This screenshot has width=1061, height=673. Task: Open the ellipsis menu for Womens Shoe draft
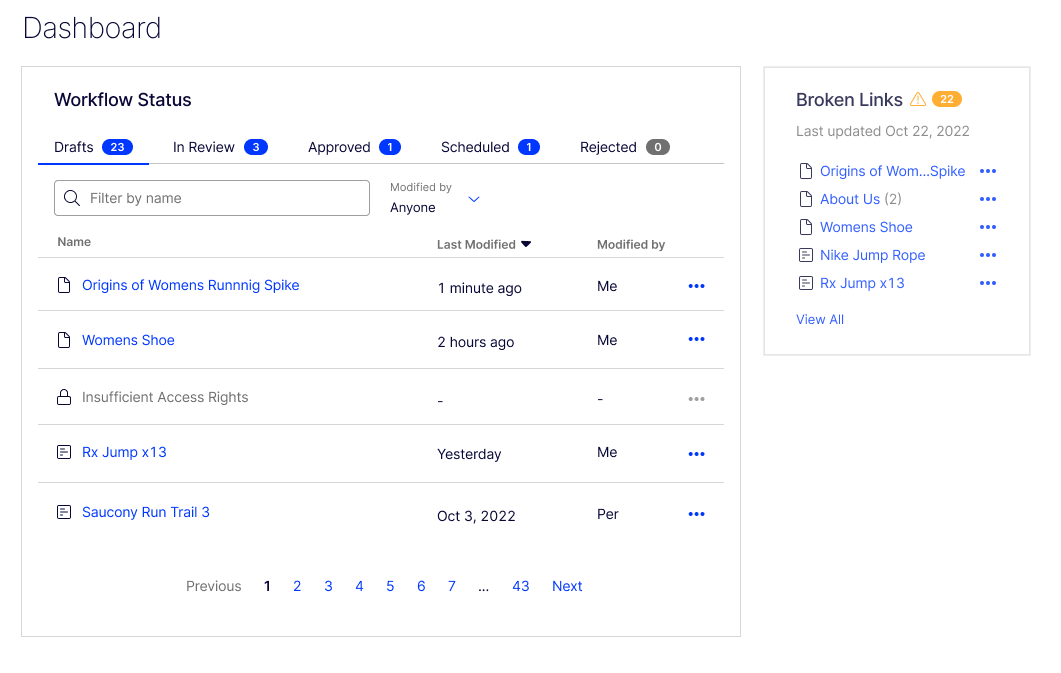tap(696, 340)
